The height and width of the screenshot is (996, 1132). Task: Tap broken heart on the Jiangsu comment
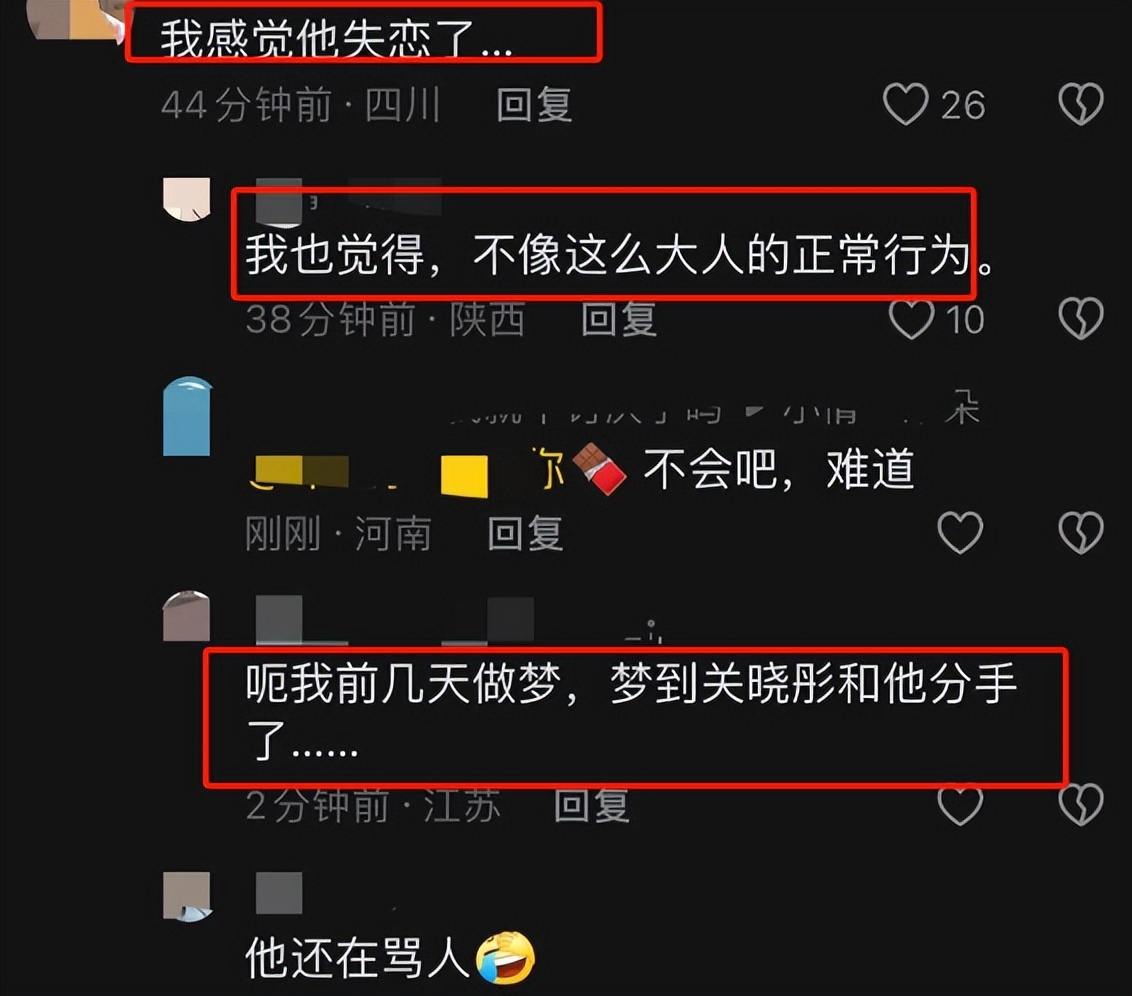point(1081,805)
